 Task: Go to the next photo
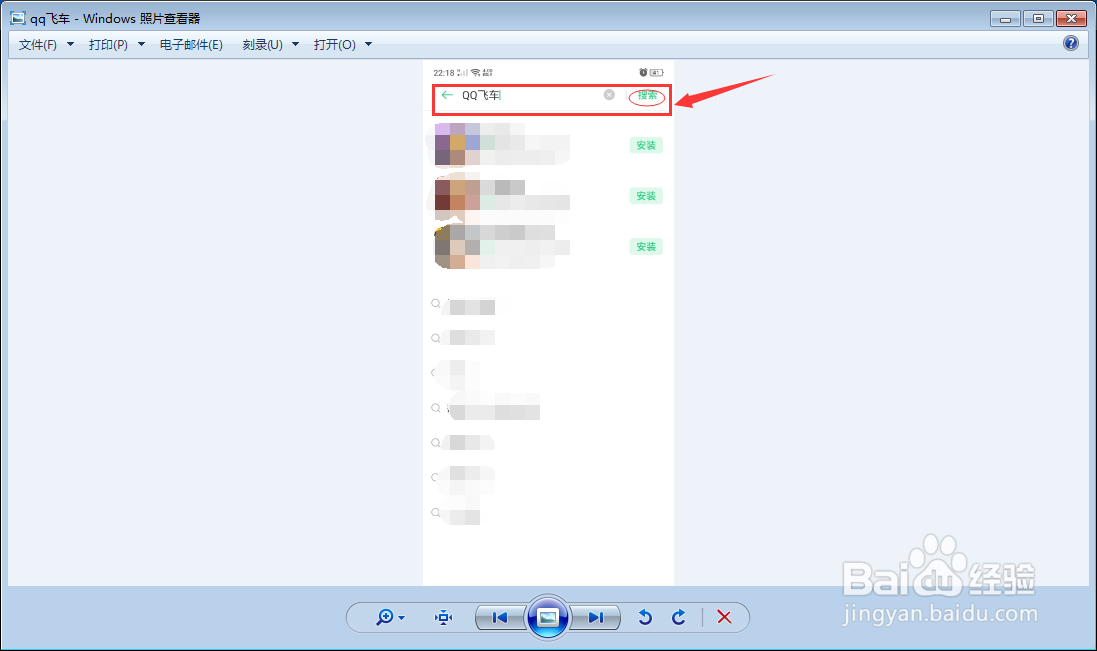pos(595,617)
